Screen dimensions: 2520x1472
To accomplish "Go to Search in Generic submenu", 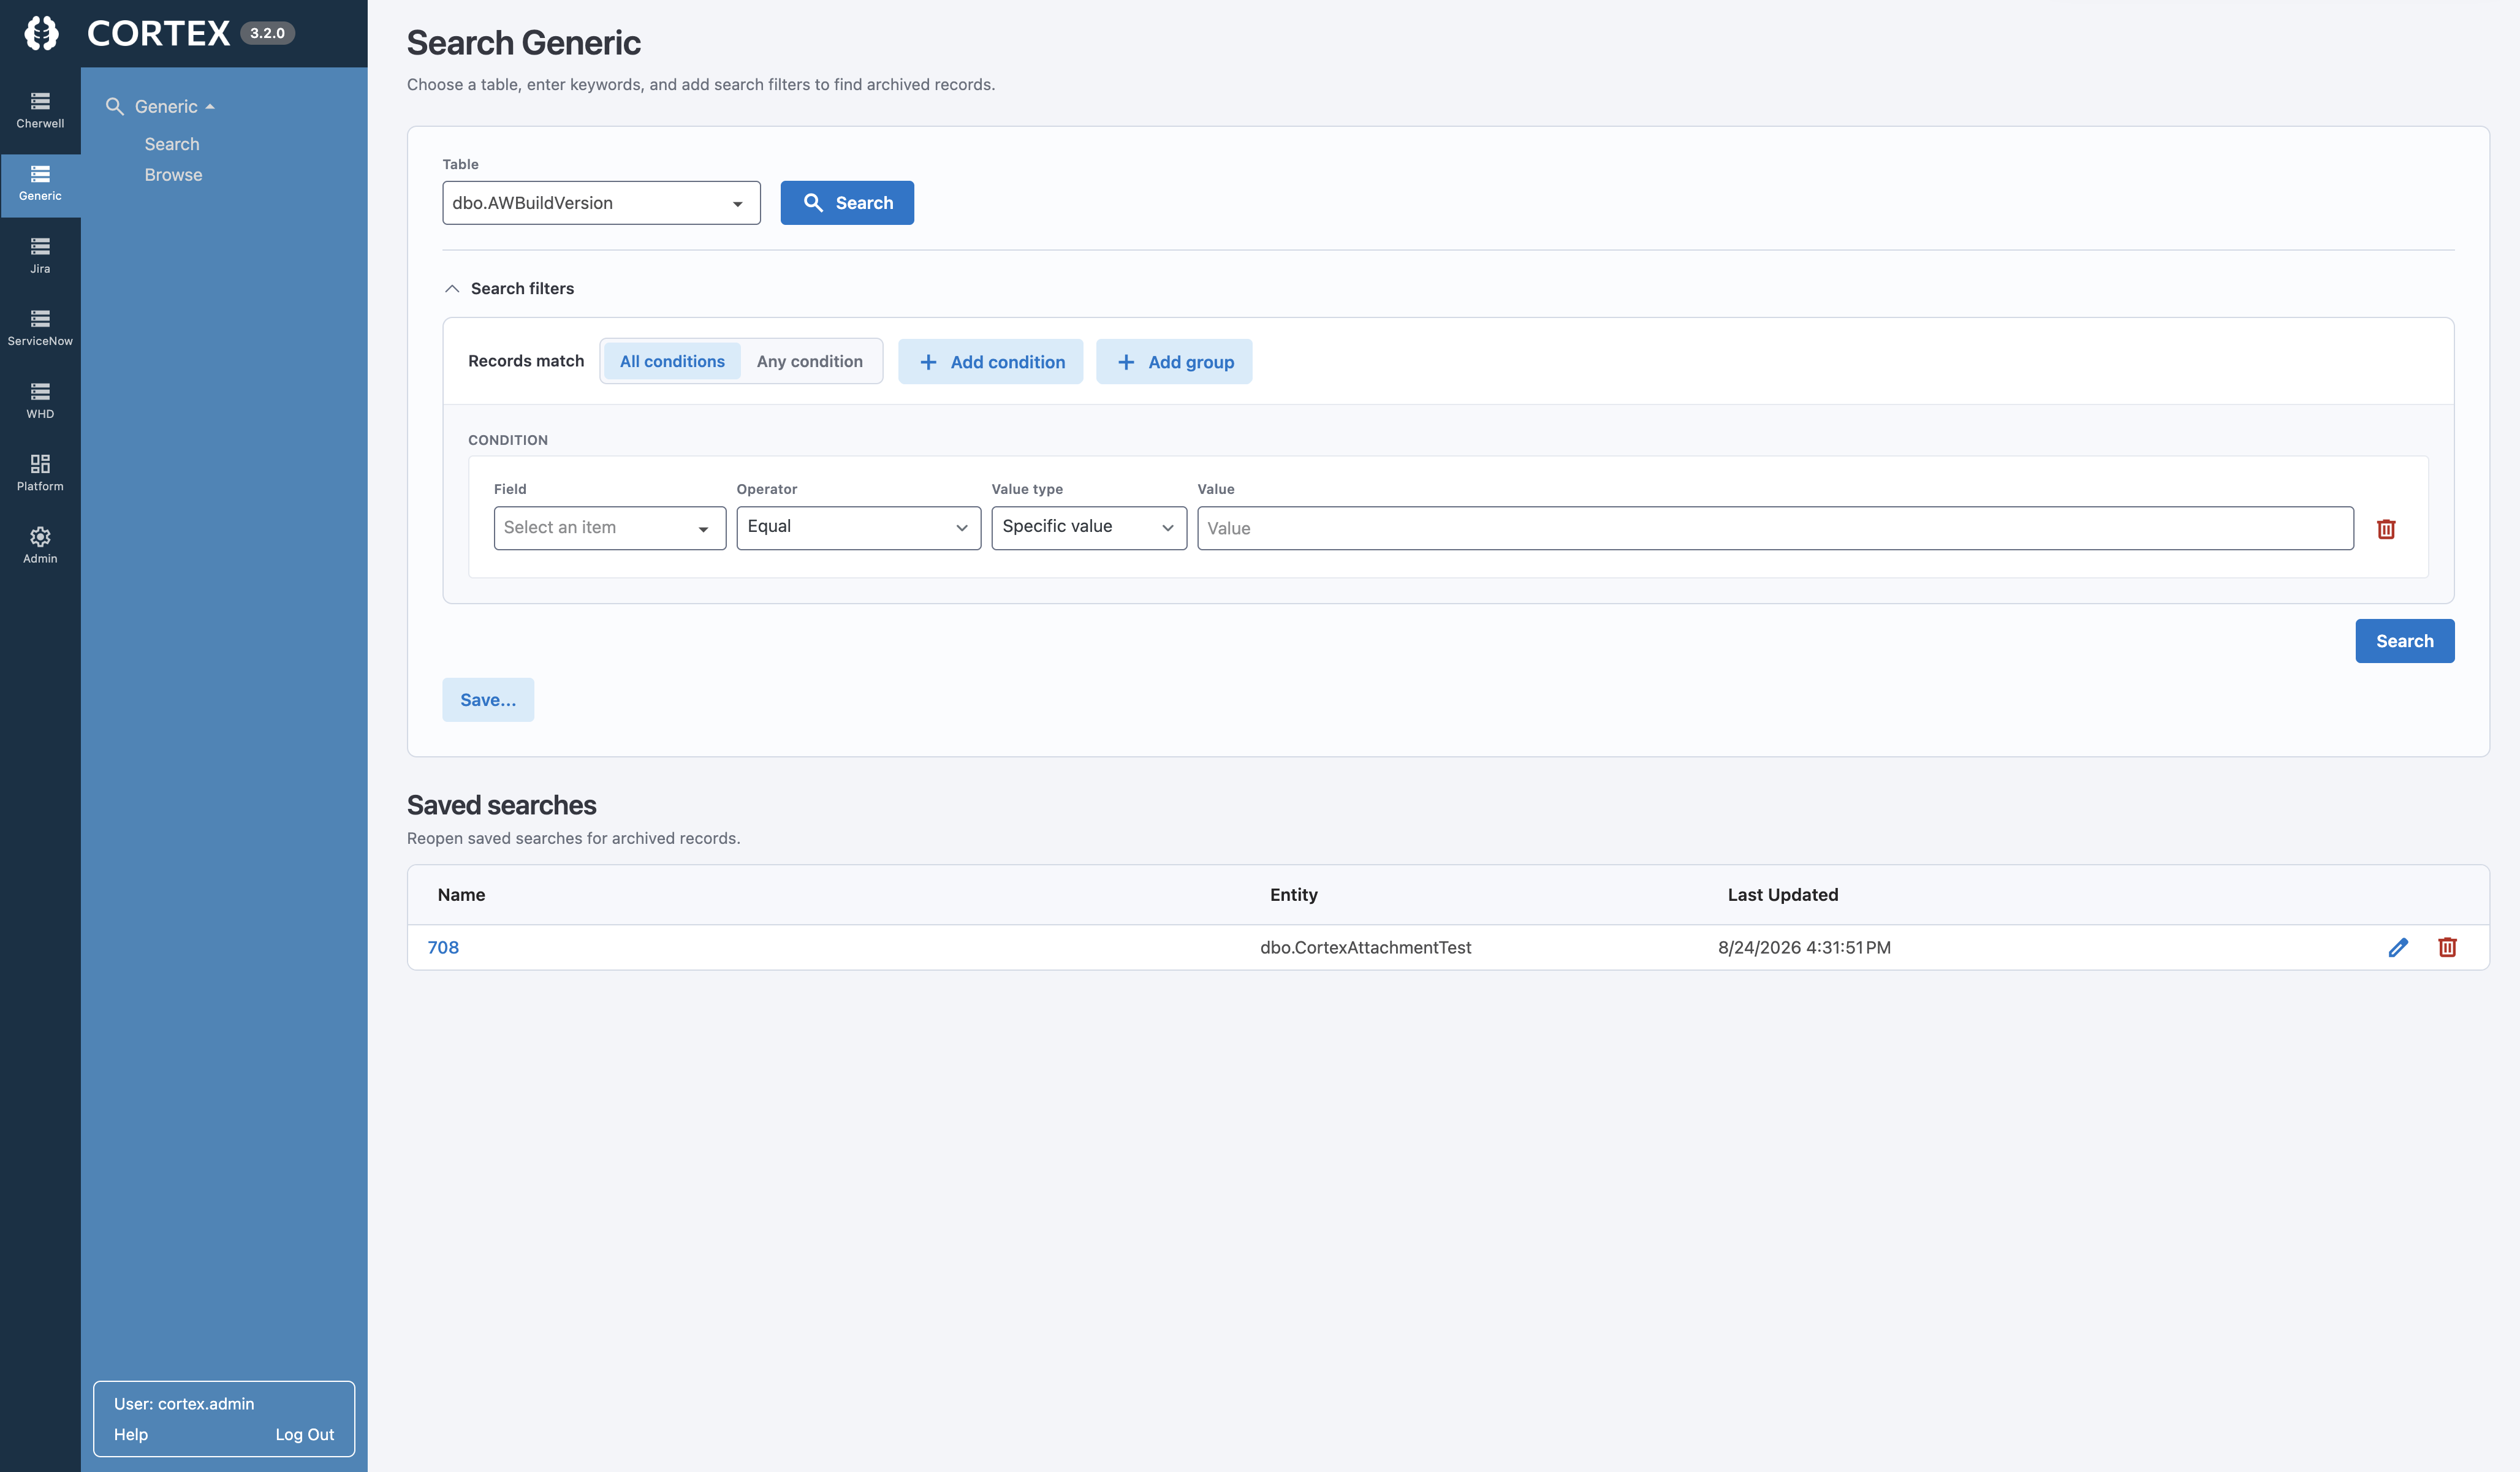I will [x=172, y=144].
